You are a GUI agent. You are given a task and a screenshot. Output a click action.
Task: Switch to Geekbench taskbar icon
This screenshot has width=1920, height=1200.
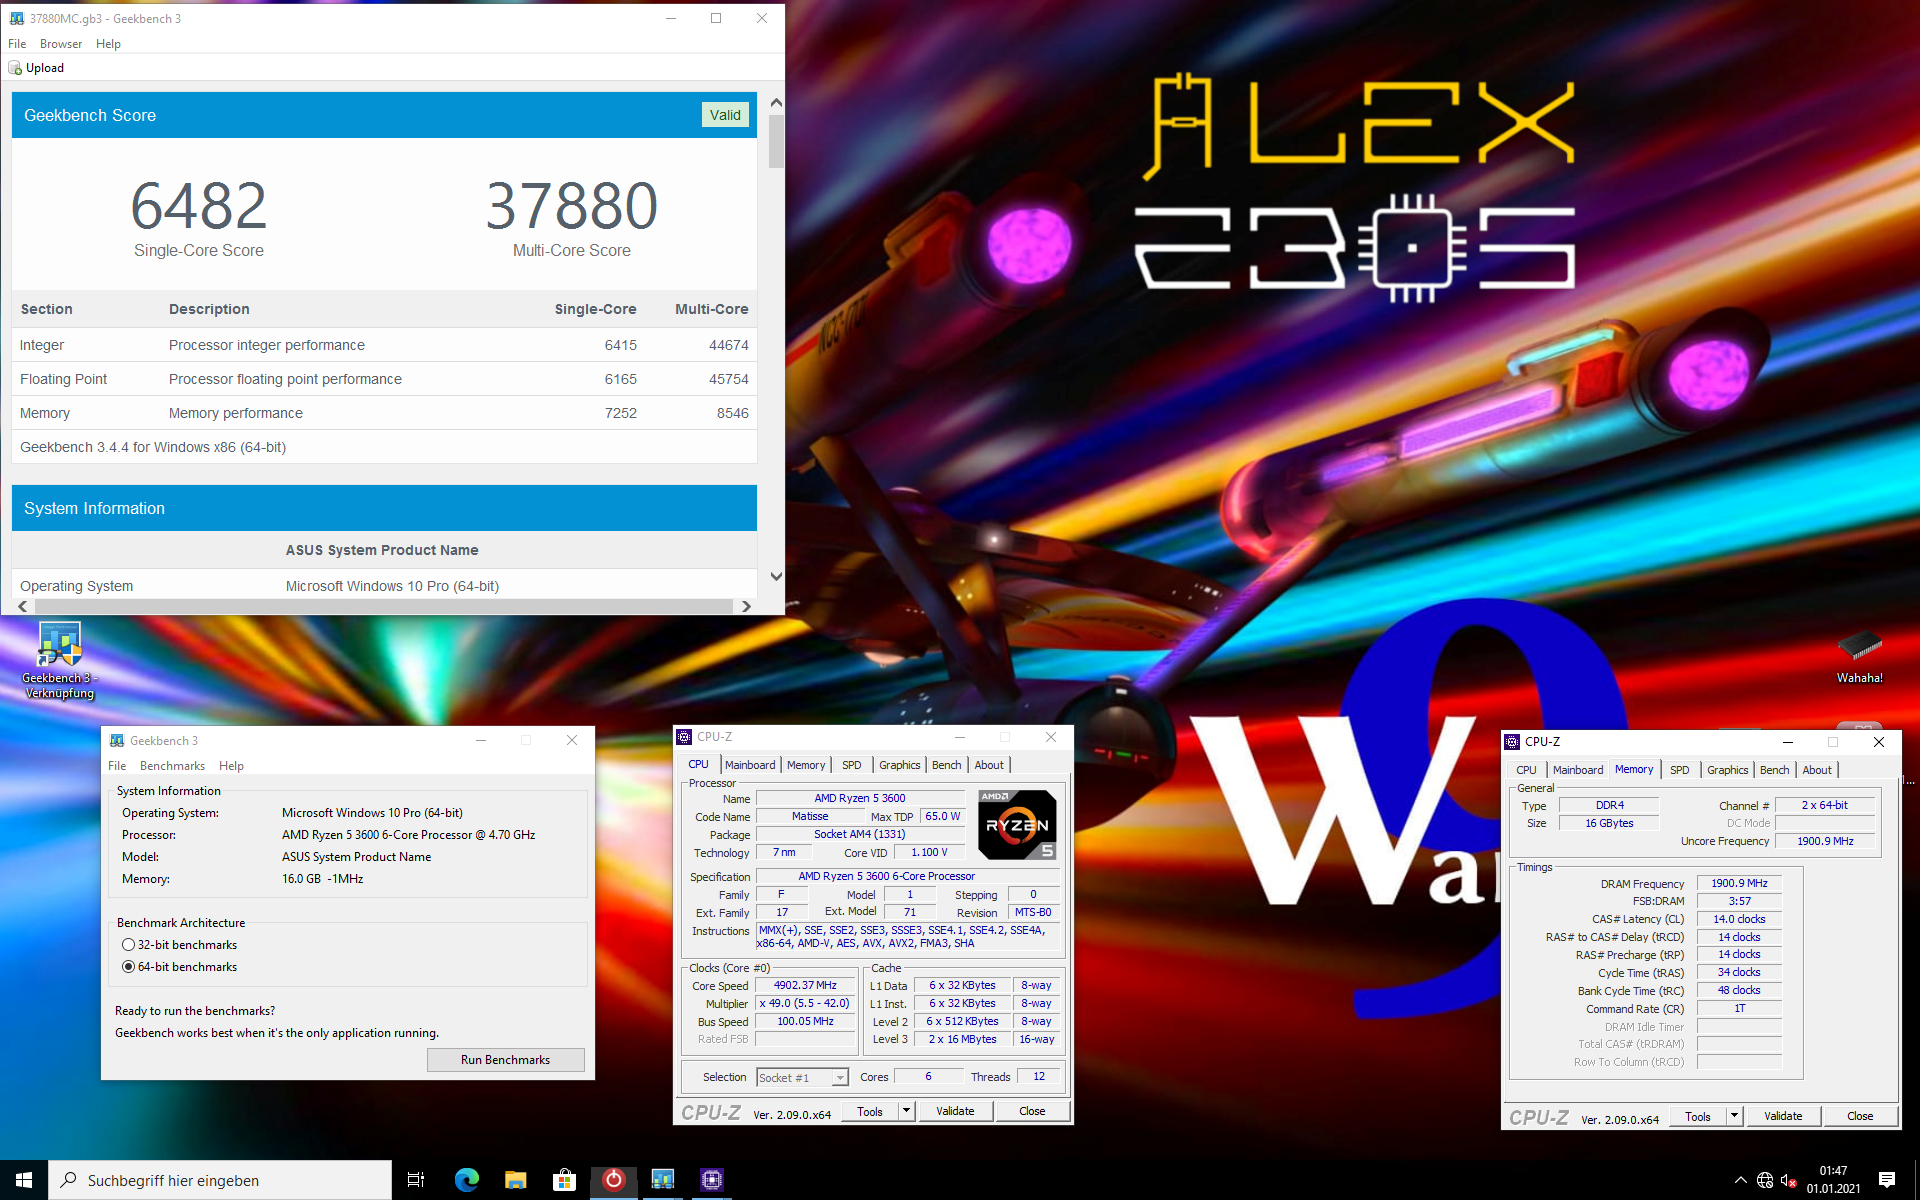click(662, 1180)
